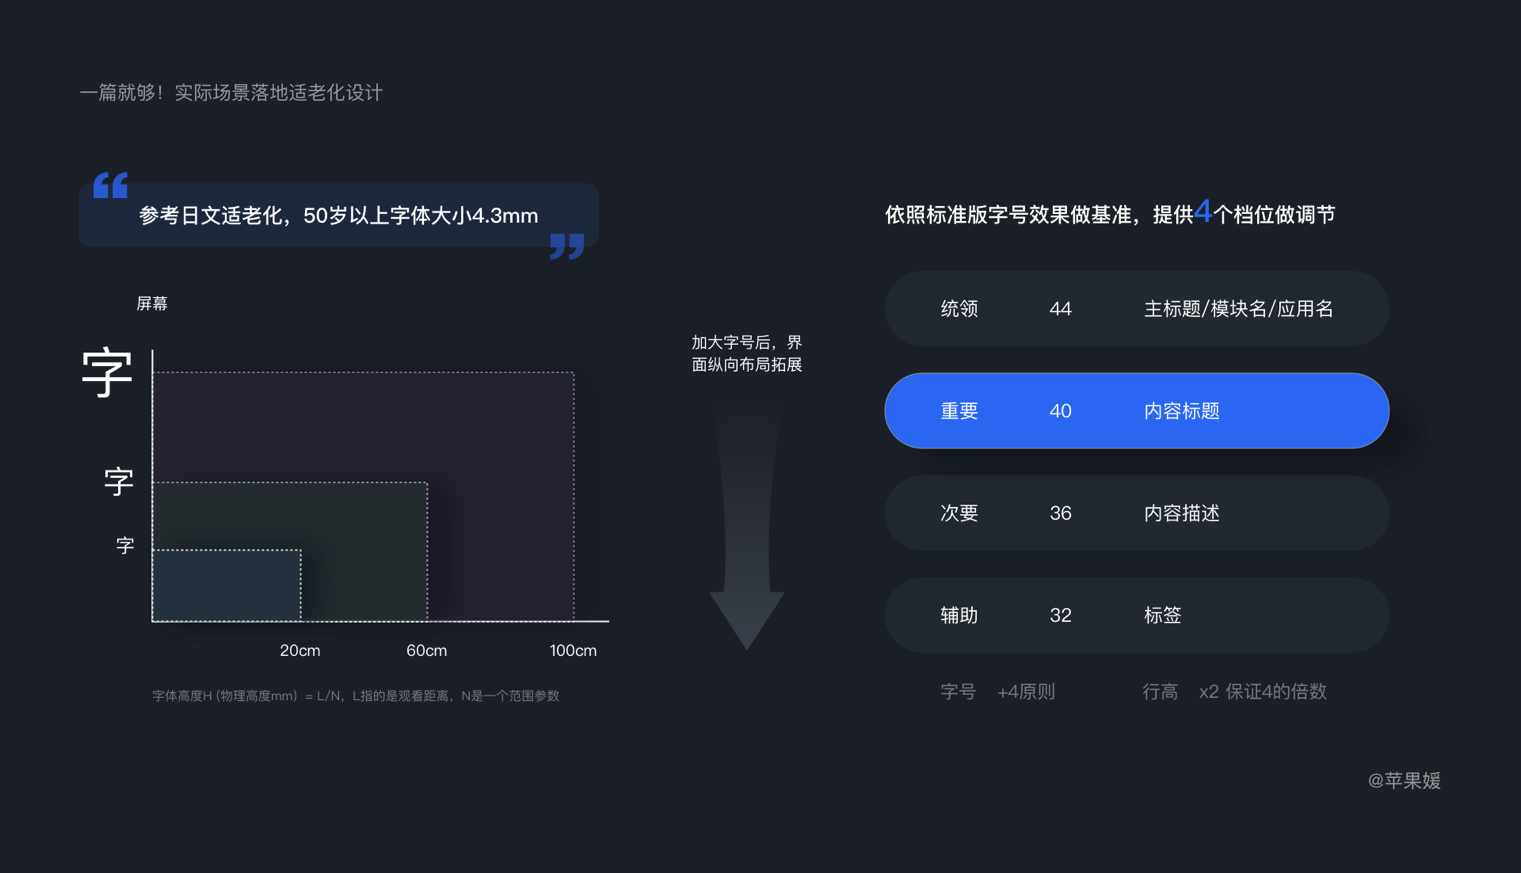1521x873 pixels.
Task: Click the smallest 字 glyph
Action: pos(125,546)
